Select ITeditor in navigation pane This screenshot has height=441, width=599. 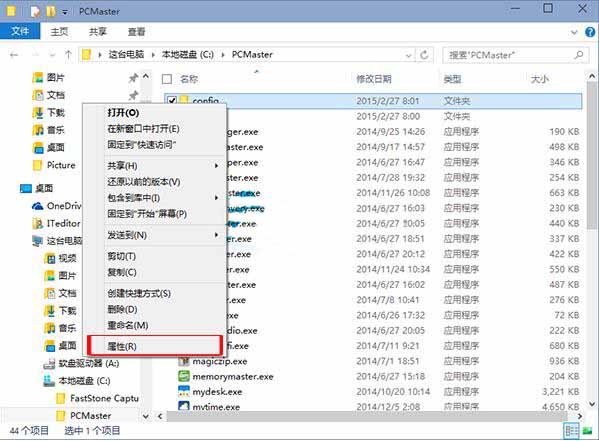point(63,223)
